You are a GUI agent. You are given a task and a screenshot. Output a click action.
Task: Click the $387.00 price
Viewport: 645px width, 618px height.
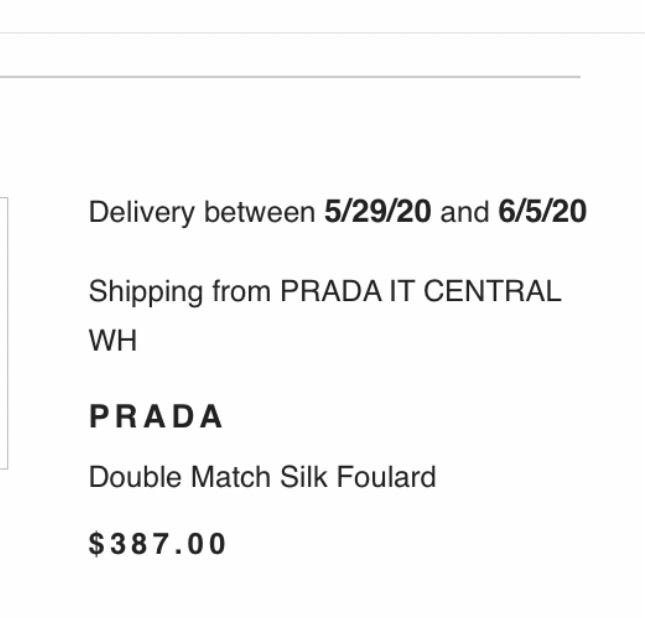point(158,544)
